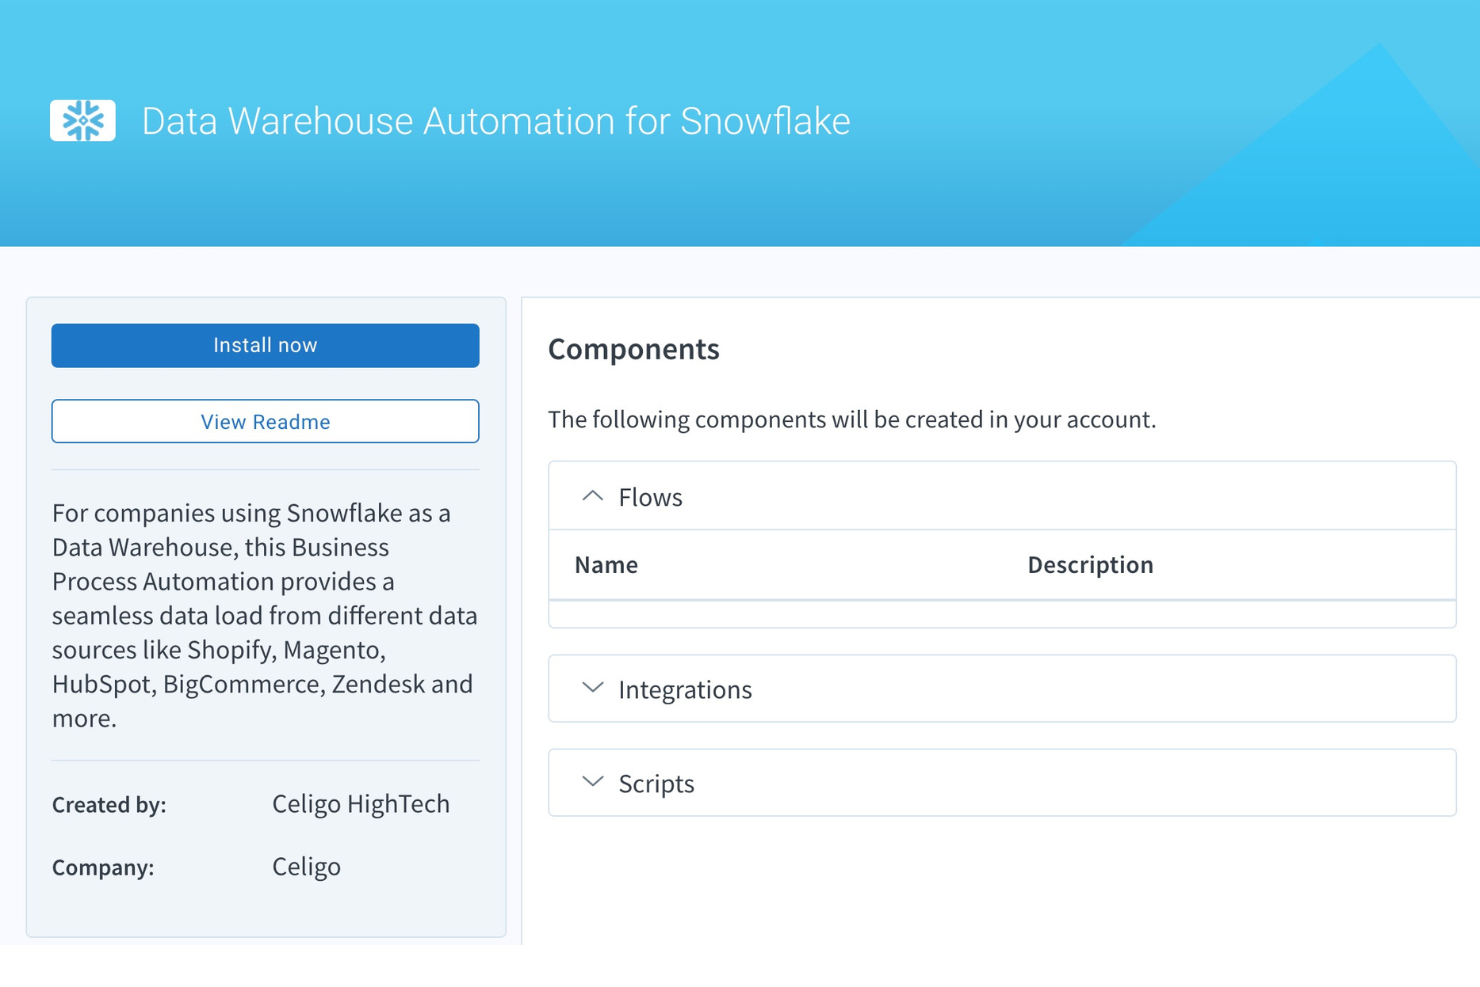Click the Description column header
The height and width of the screenshot is (987, 1480).
(x=1090, y=565)
